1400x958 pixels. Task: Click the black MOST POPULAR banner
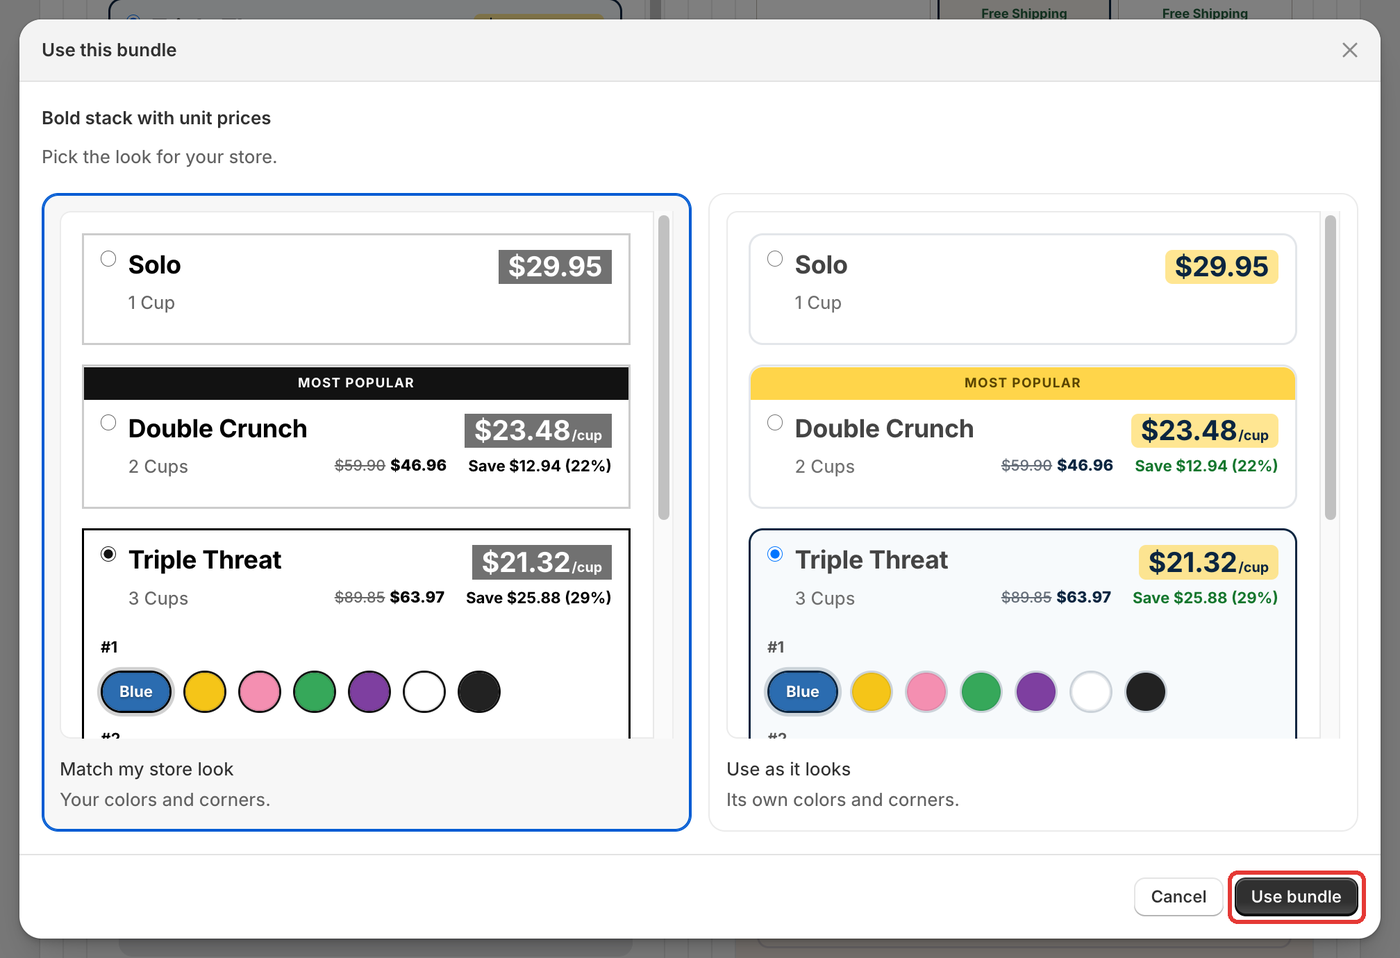(x=356, y=383)
